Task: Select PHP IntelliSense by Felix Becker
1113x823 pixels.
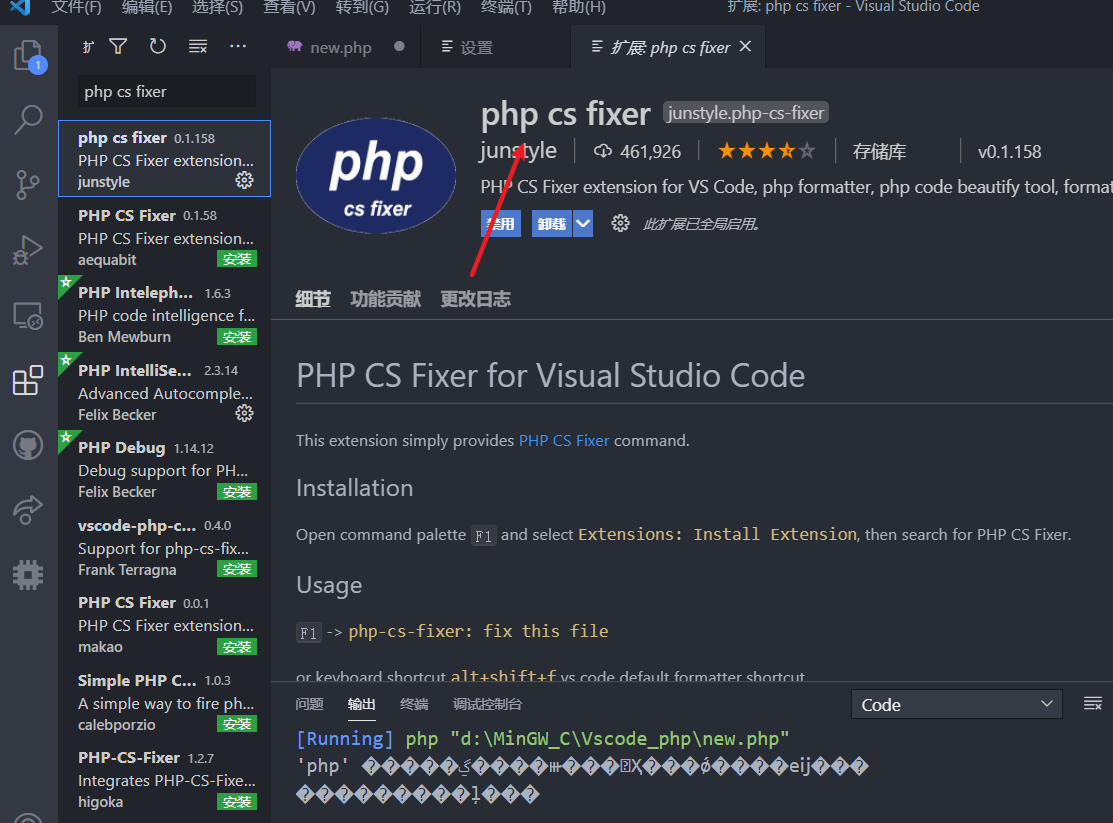Action: click(x=164, y=391)
